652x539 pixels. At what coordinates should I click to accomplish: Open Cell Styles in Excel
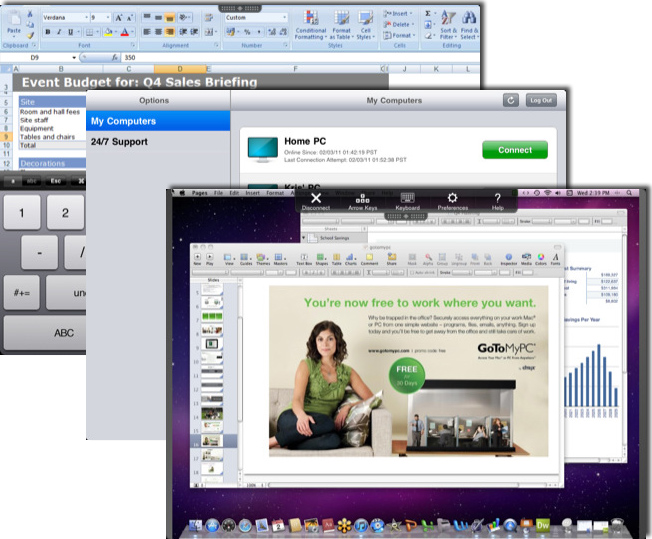point(366,25)
